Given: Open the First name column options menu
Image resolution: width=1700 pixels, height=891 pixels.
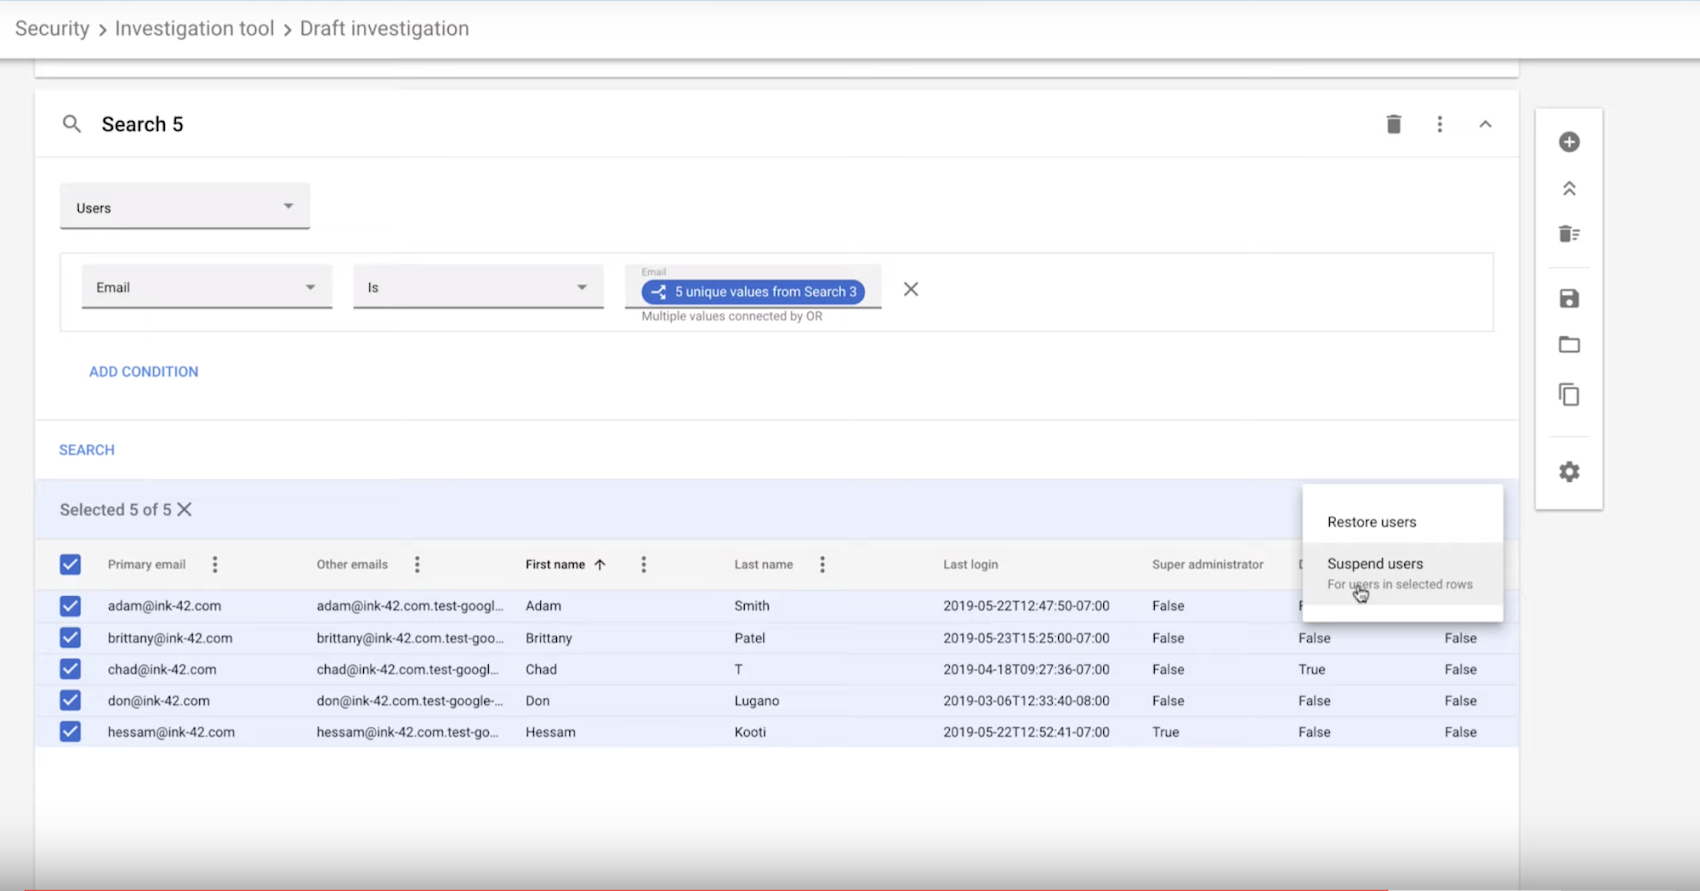Looking at the screenshot, I should [x=644, y=565].
